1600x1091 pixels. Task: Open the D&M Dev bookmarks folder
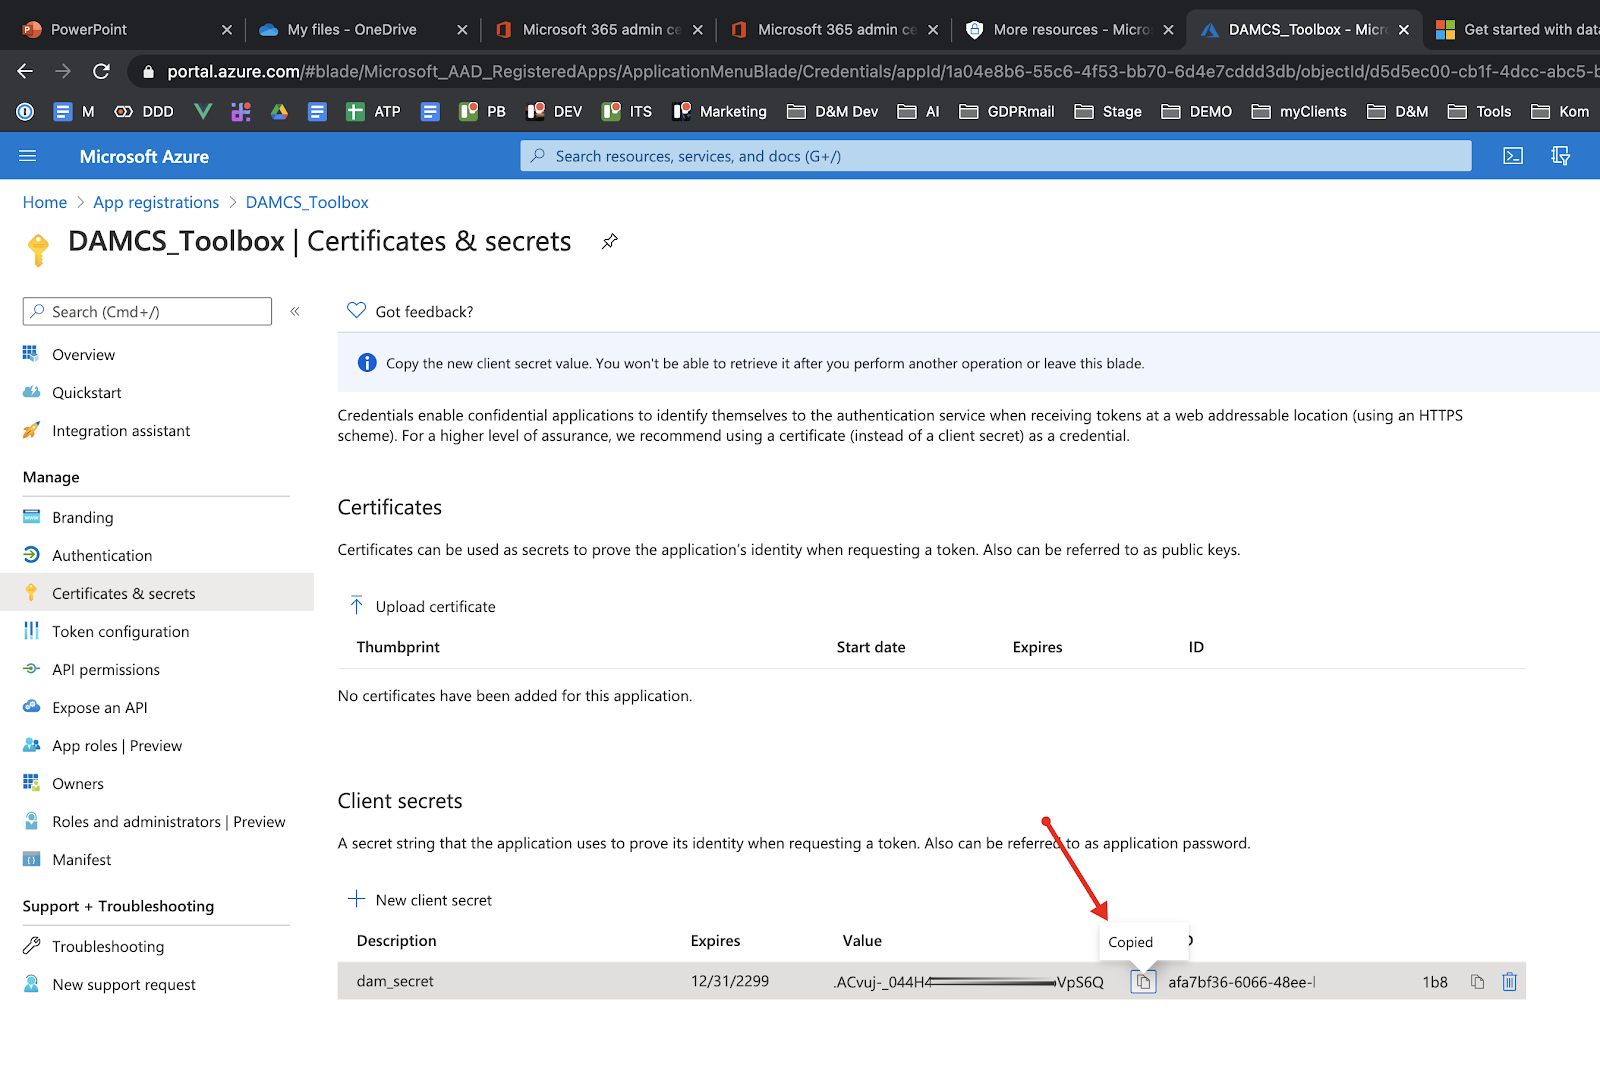click(x=833, y=111)
